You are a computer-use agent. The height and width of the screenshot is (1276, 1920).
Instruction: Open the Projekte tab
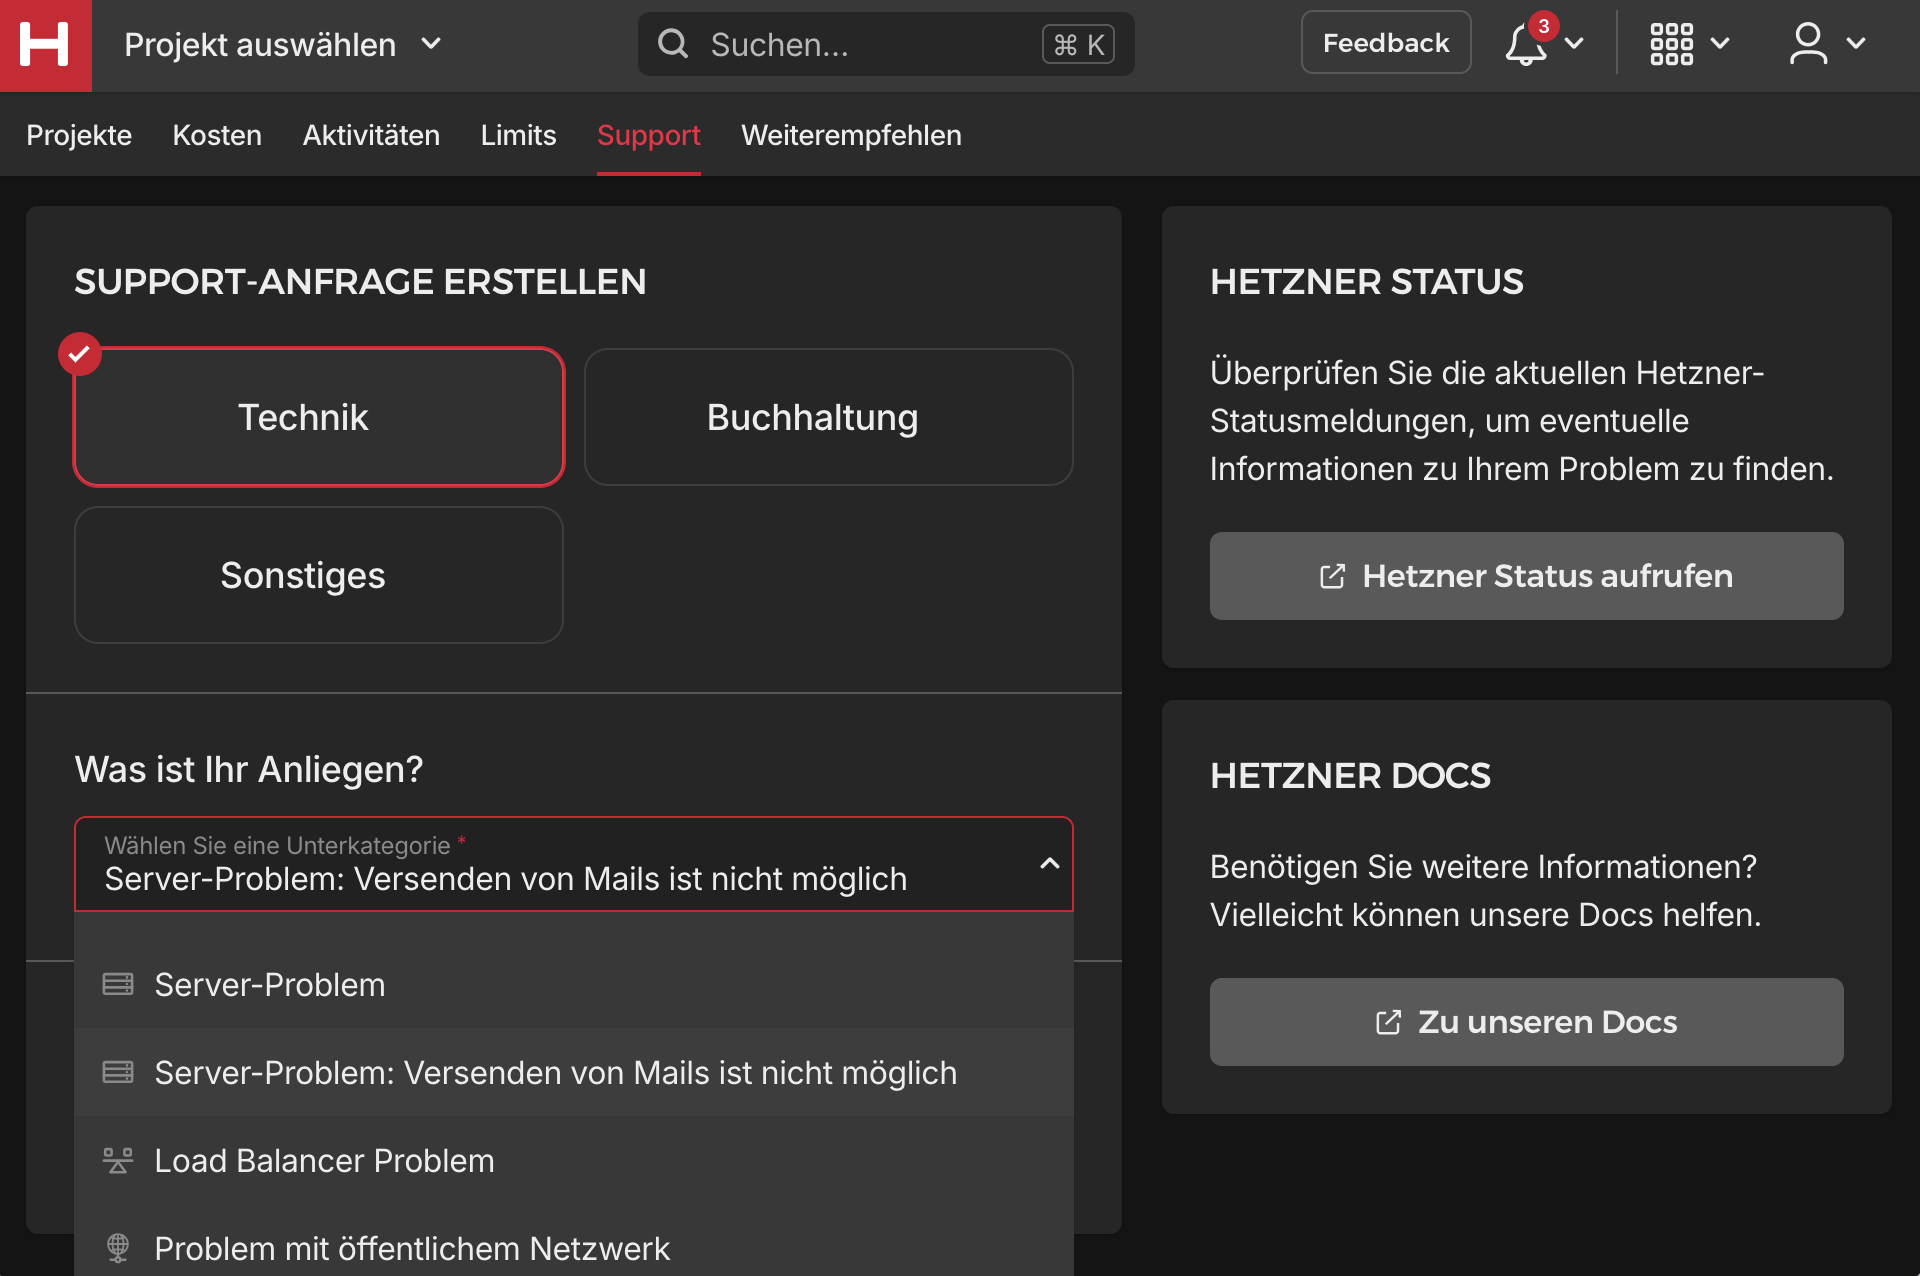coord(79,135)
